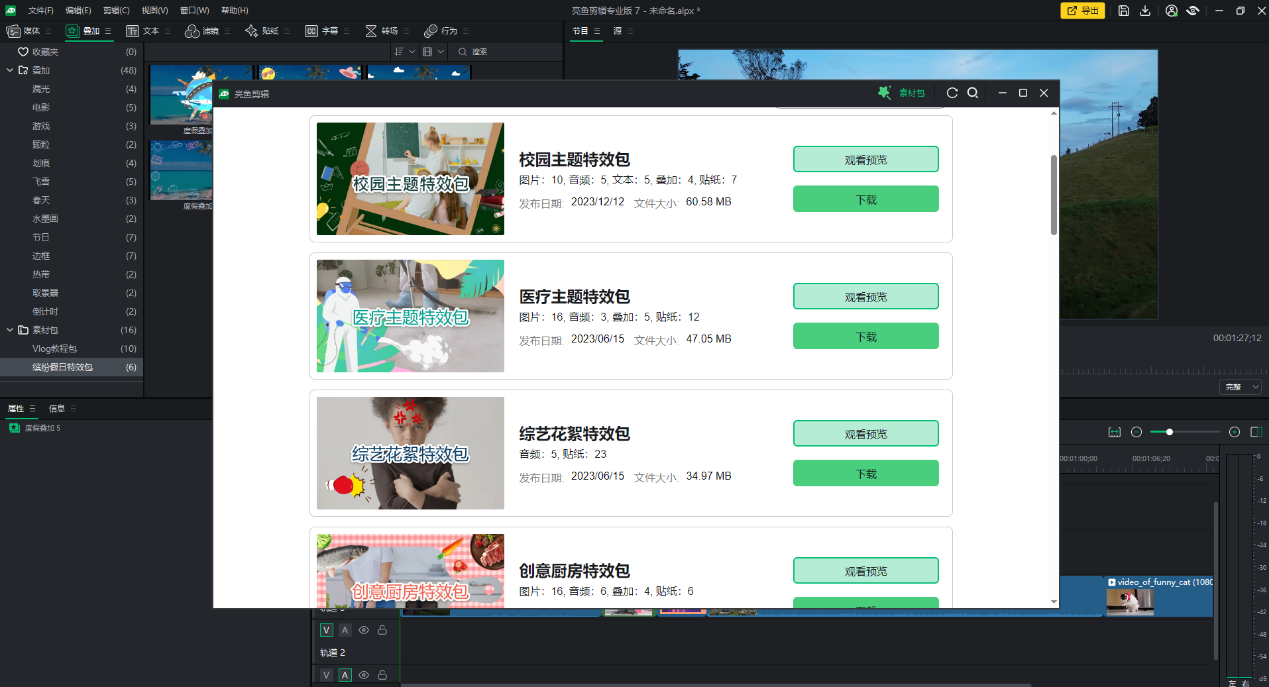Viewport: 1269px width, 687px height.
Task: Lock track 2 with the padlock toggle
Action: [x=381, y=630]
